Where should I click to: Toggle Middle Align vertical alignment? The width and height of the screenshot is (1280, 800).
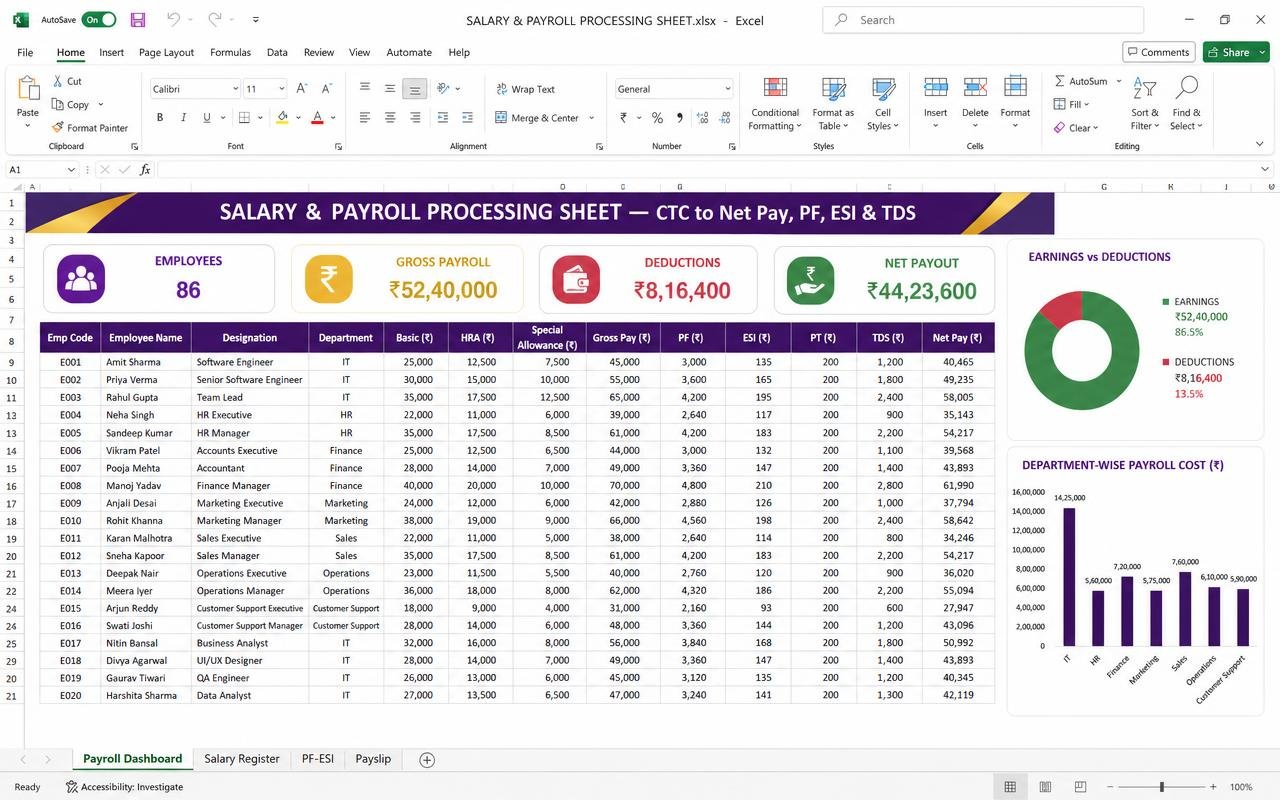tap(389, 88)
